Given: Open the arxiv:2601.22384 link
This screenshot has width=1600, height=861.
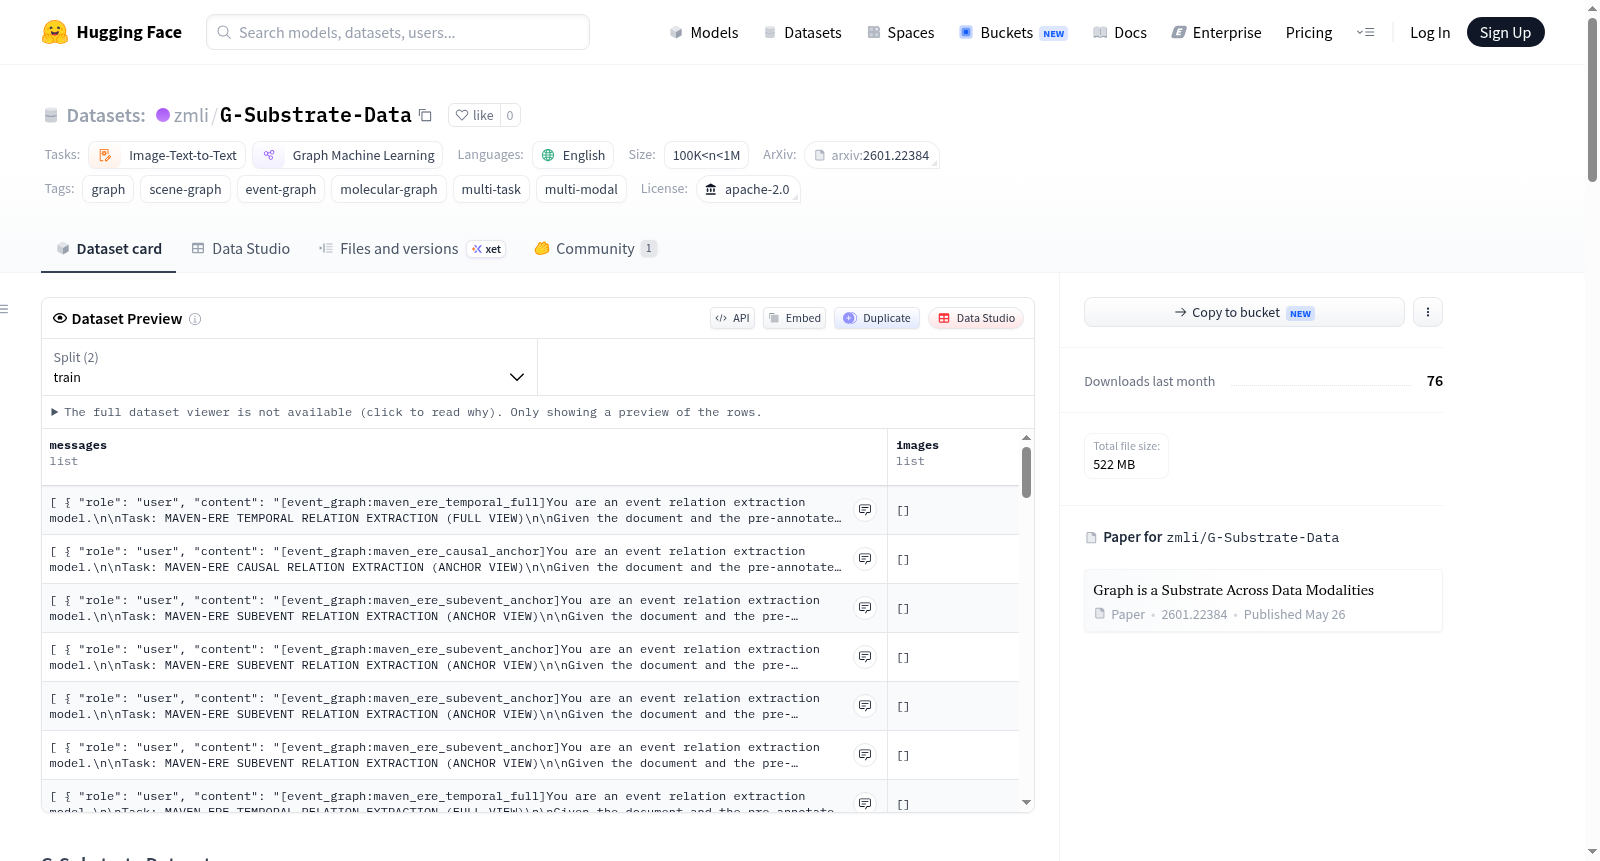Looking at the screenshot, I should click(872, 155).
